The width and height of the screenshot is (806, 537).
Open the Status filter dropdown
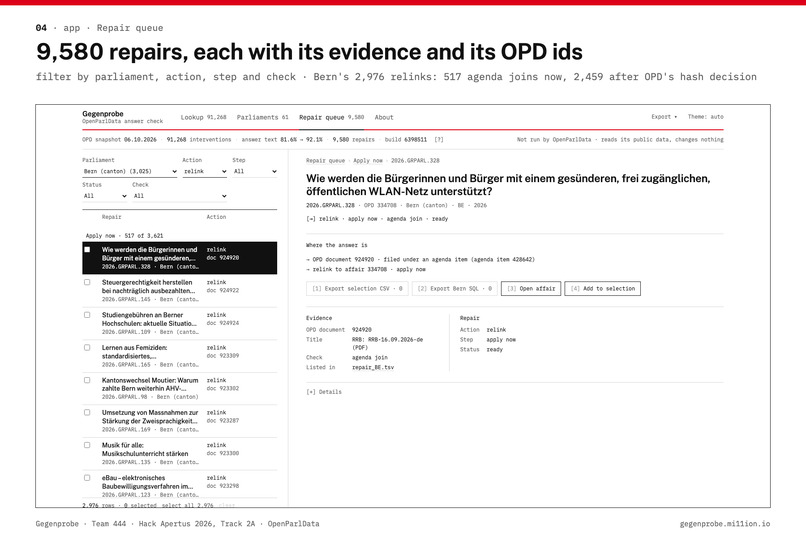[104, 196]
